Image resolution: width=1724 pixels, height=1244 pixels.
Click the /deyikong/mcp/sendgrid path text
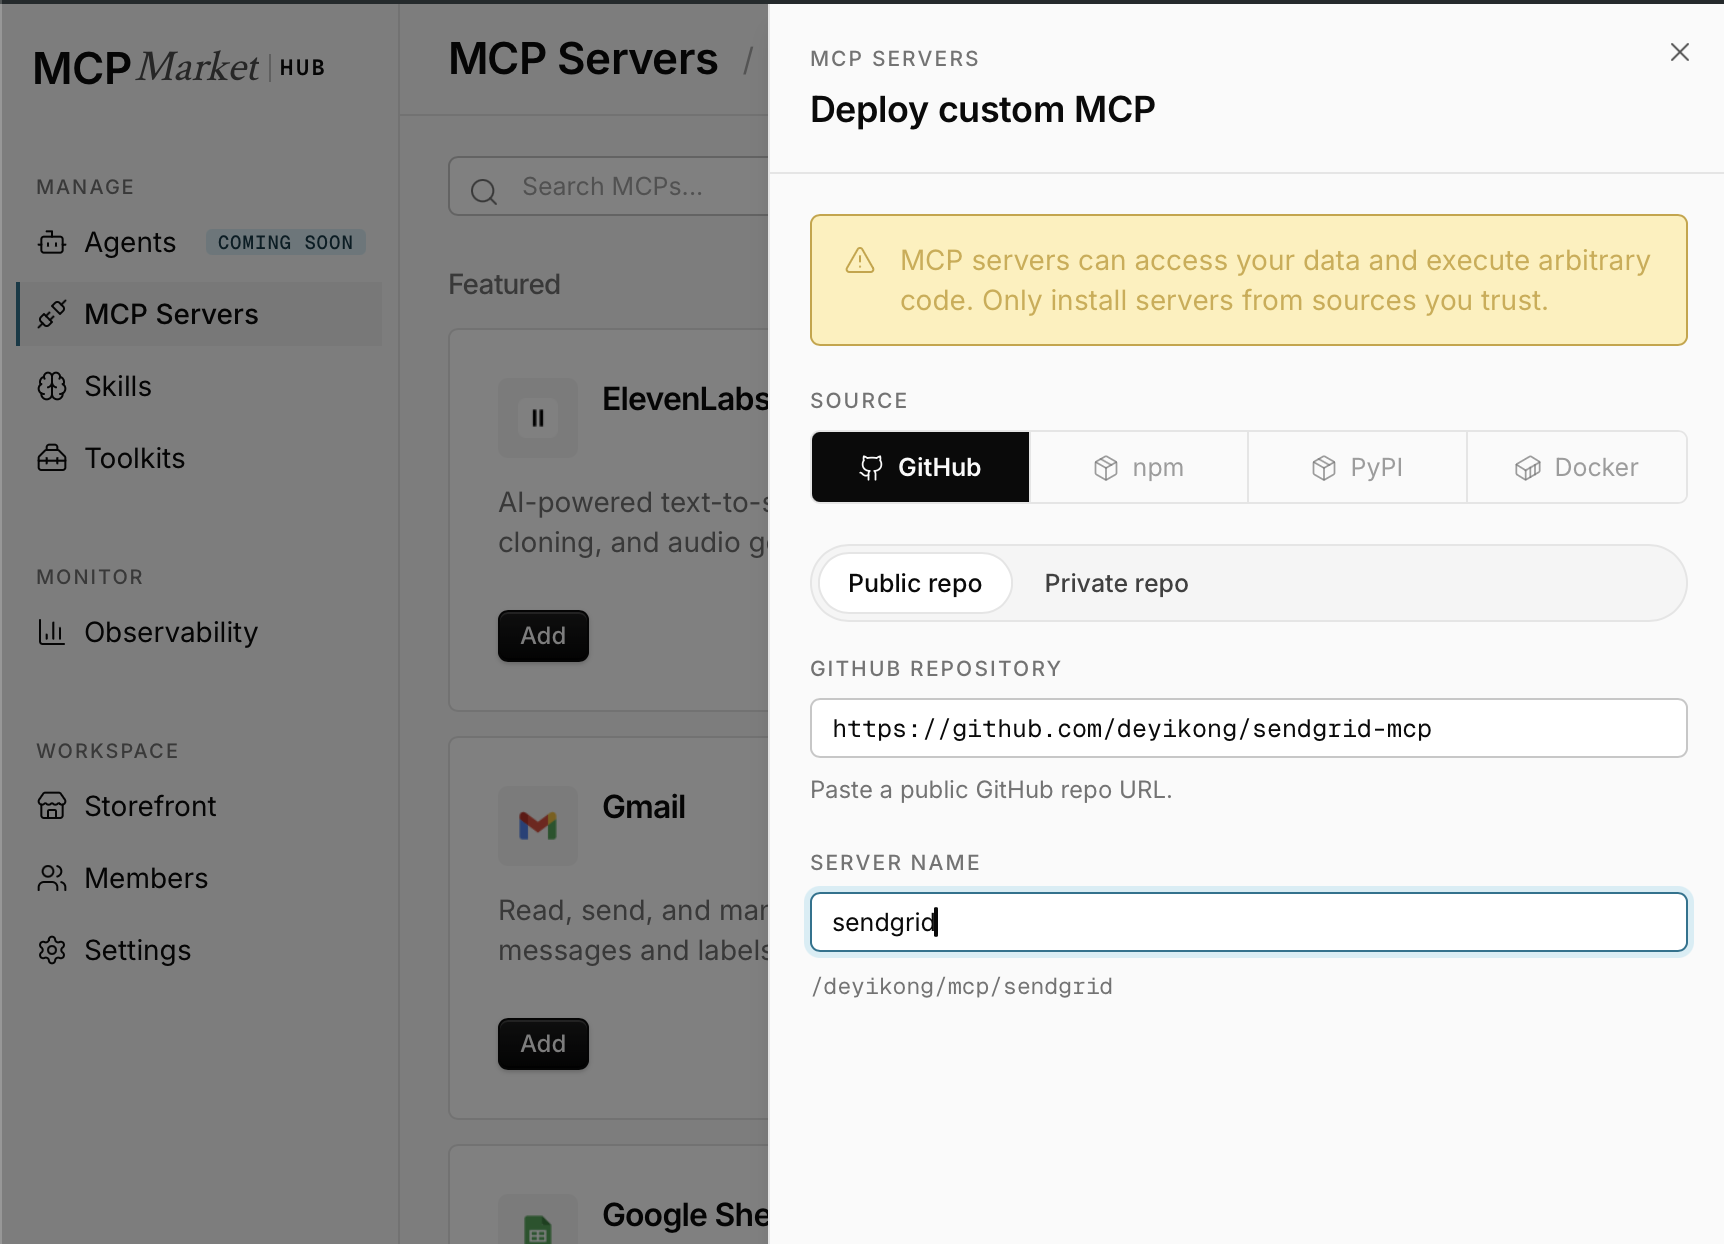pos(962,987)
